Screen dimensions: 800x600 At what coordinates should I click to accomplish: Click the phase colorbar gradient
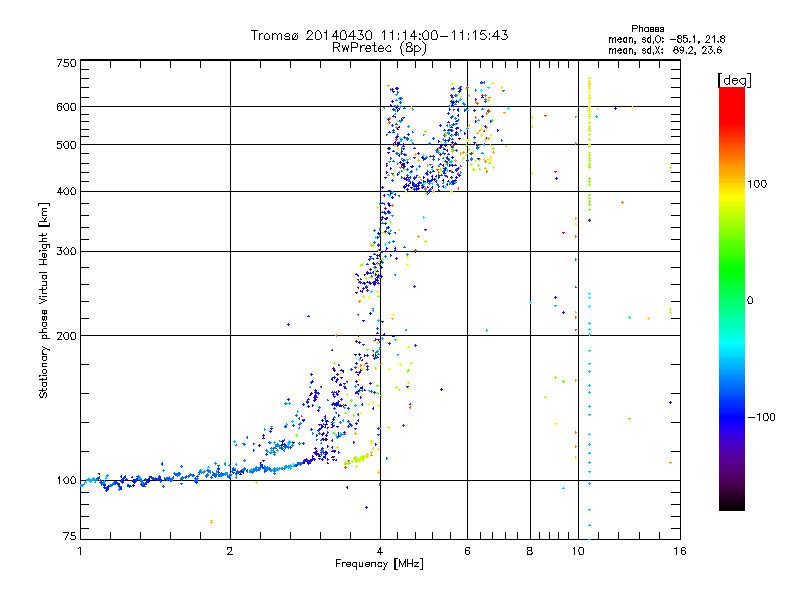[x=732, y=299]
